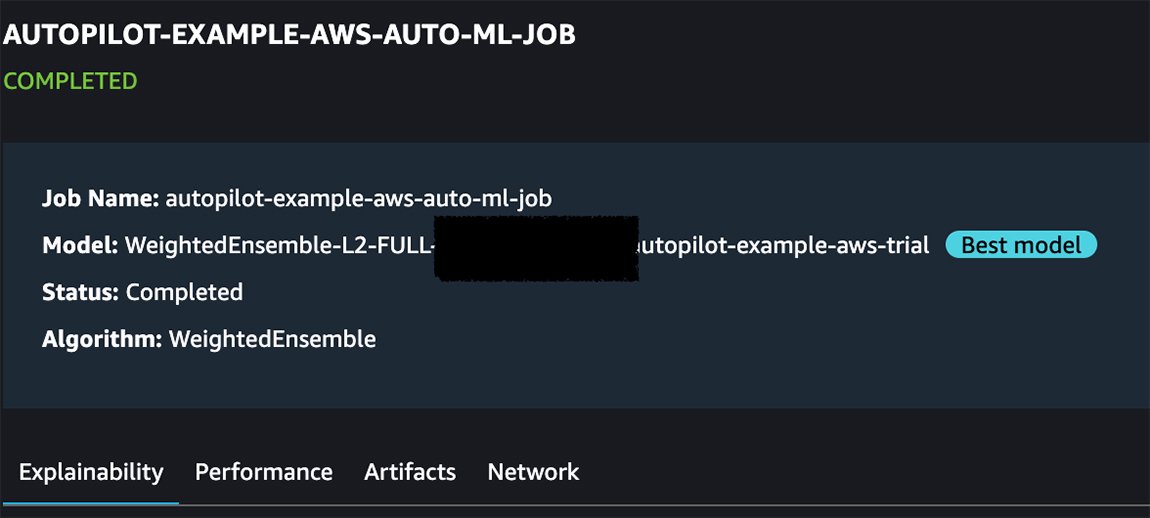
Task: Click the Status field label
Action: (x=81, y=292)
